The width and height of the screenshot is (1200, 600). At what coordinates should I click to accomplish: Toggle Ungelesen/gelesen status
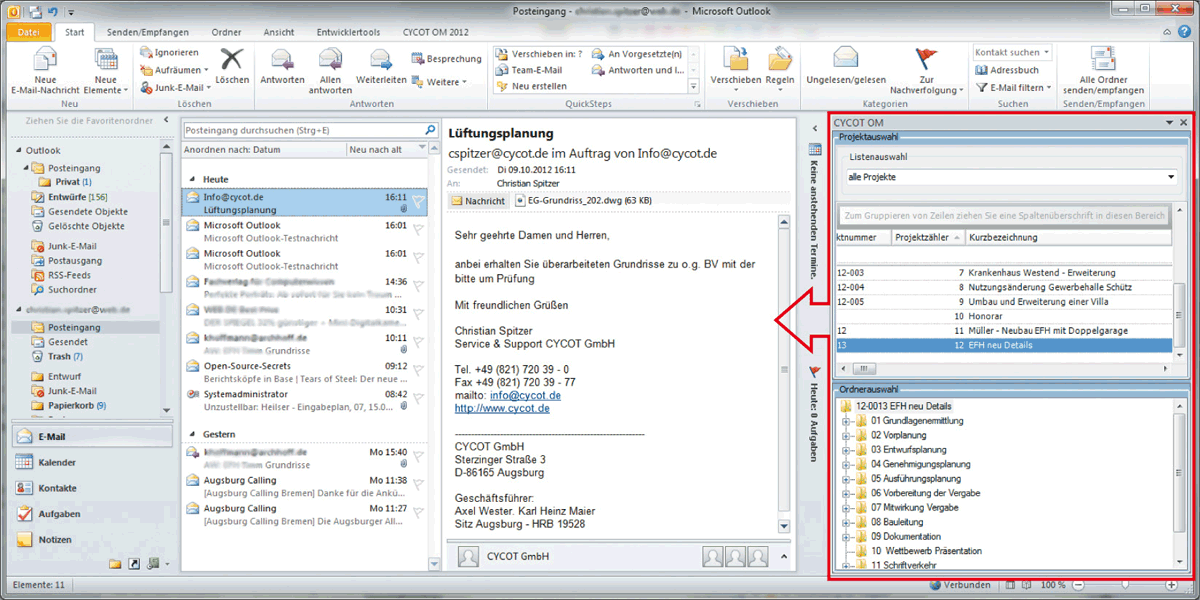[x=845, y=66]
